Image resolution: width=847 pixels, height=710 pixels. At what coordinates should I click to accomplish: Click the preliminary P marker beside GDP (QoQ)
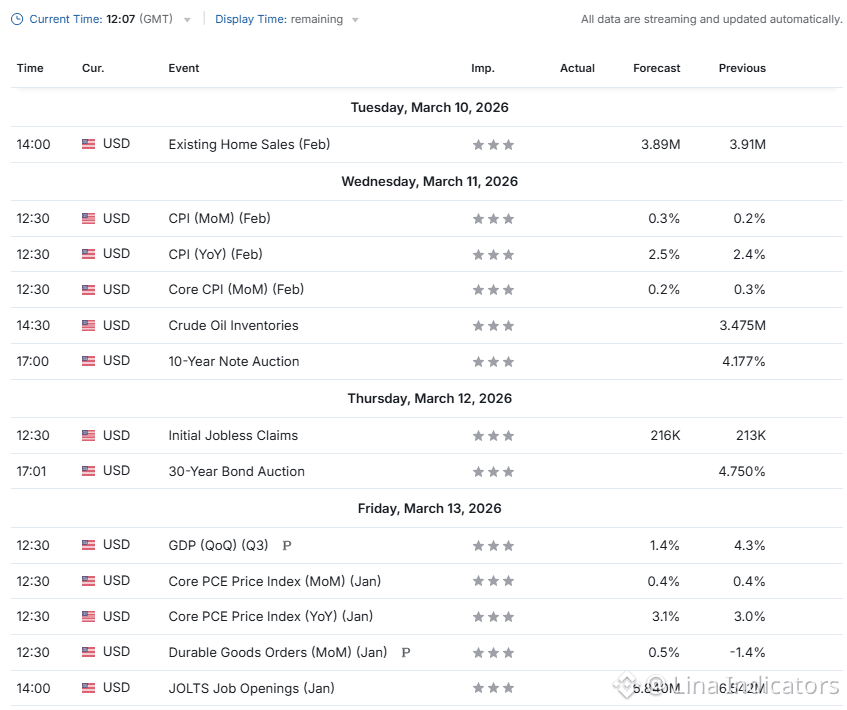287,546
